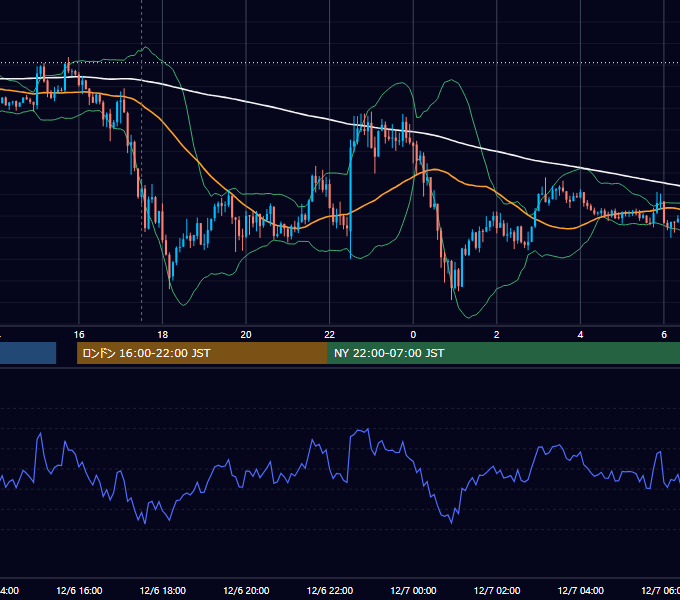The width and height of the screenshot is (680, 600).
Task: Click the 22 hour label on price chart axis
Action: 330,335
